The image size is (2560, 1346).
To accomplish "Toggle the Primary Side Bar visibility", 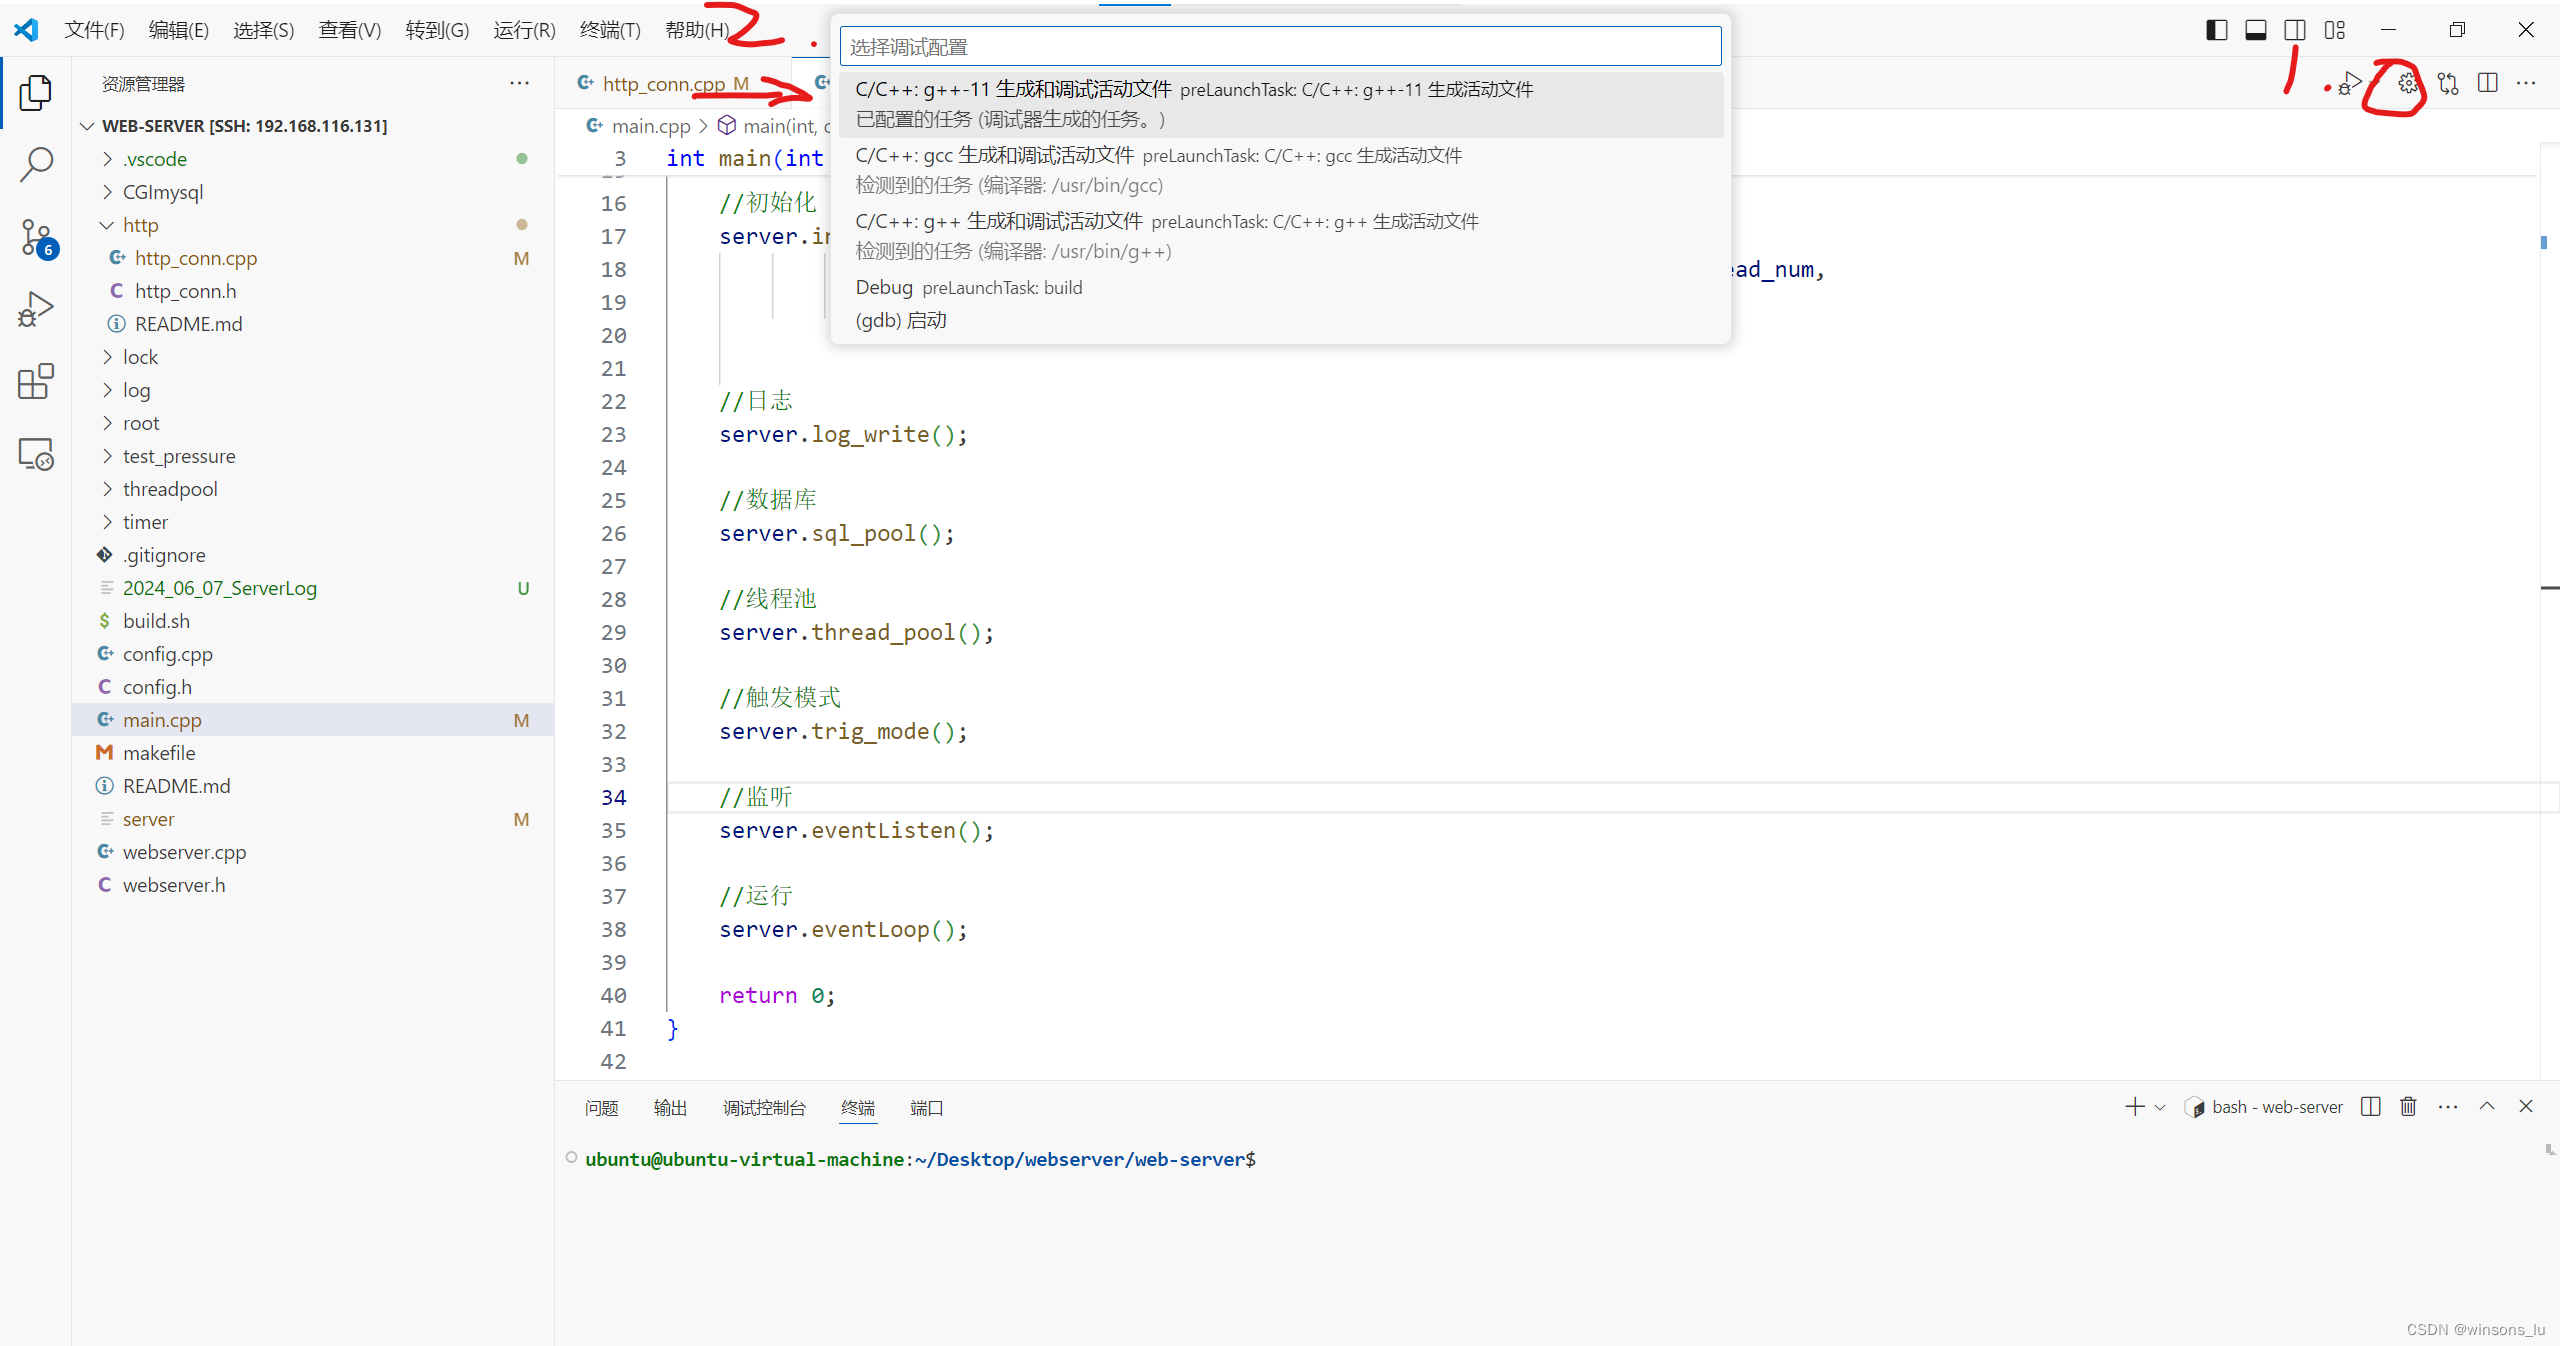I will coord(2216,29).
